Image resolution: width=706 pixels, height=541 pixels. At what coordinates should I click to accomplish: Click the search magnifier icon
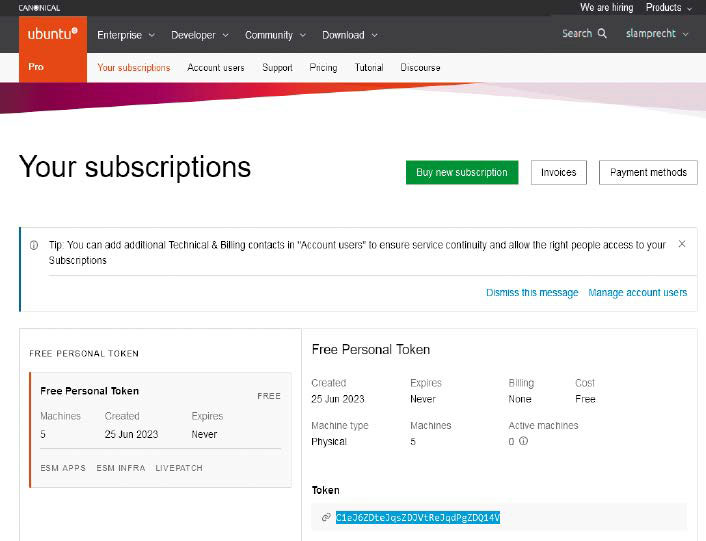(602, 33)
